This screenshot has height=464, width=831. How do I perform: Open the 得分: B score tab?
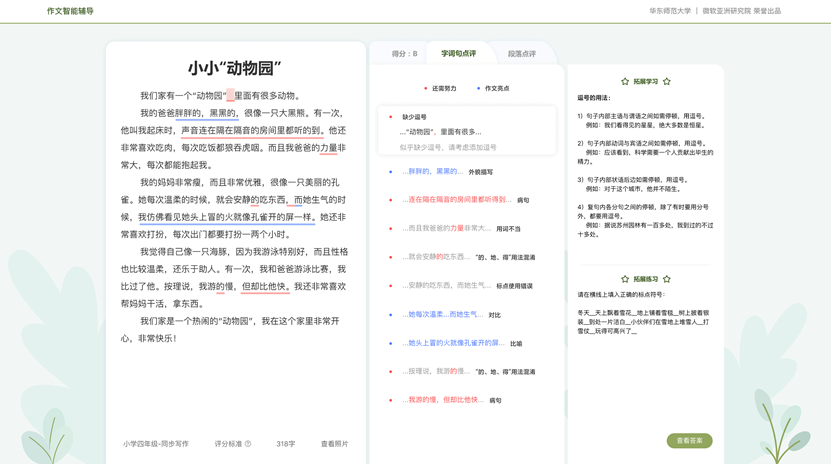pos(404,54)
